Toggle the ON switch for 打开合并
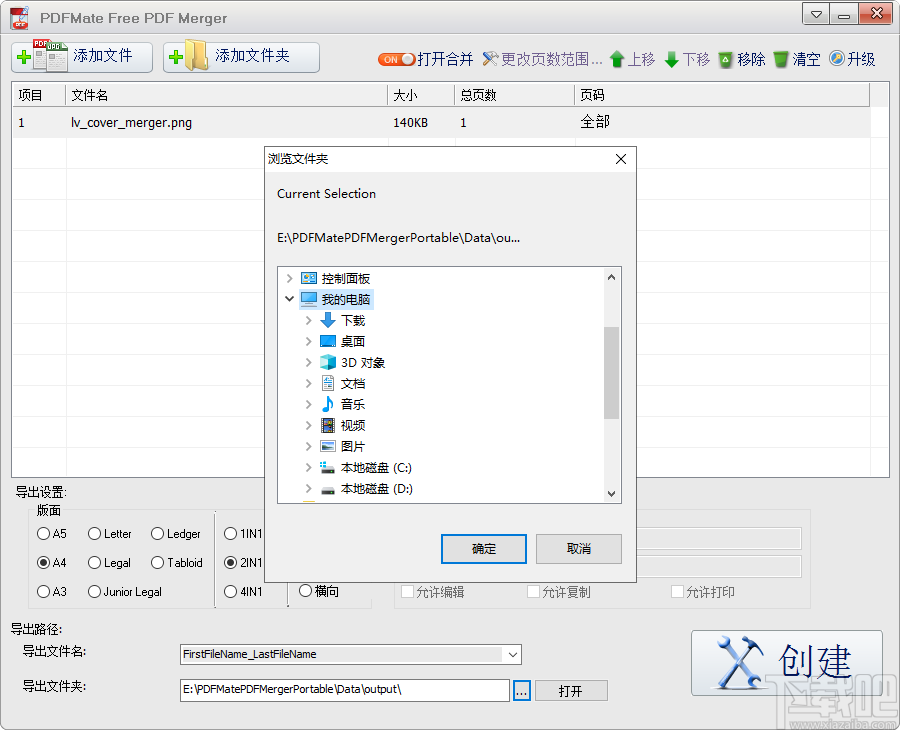 click(397, 59)
